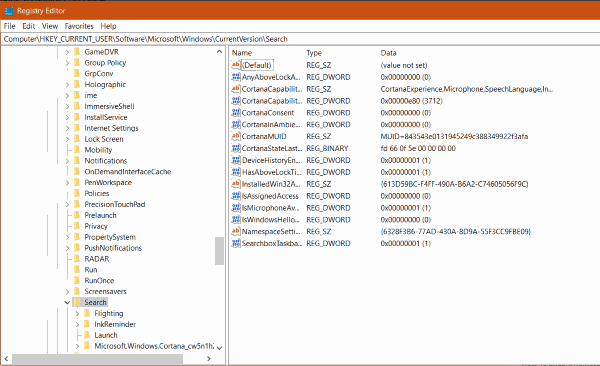Click the CortanaMUID string icon

[x=236, y=136]
